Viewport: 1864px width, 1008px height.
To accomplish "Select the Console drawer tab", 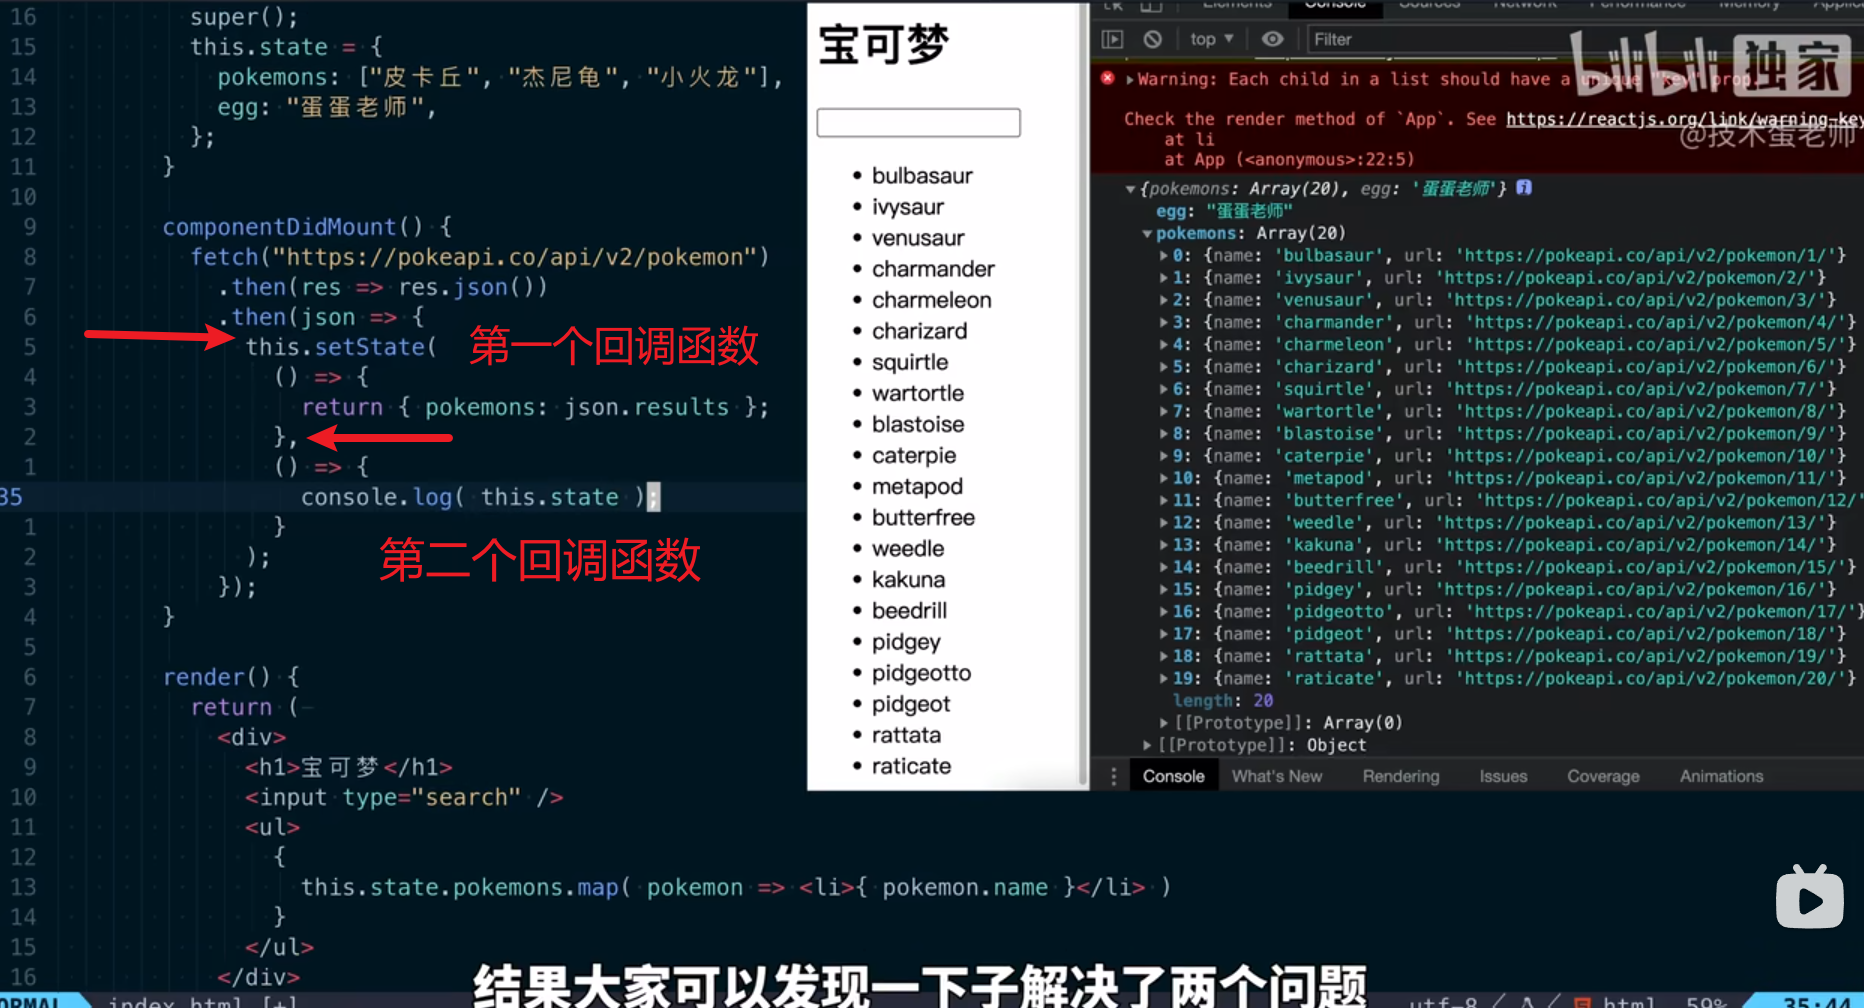I will (1174, 776).
